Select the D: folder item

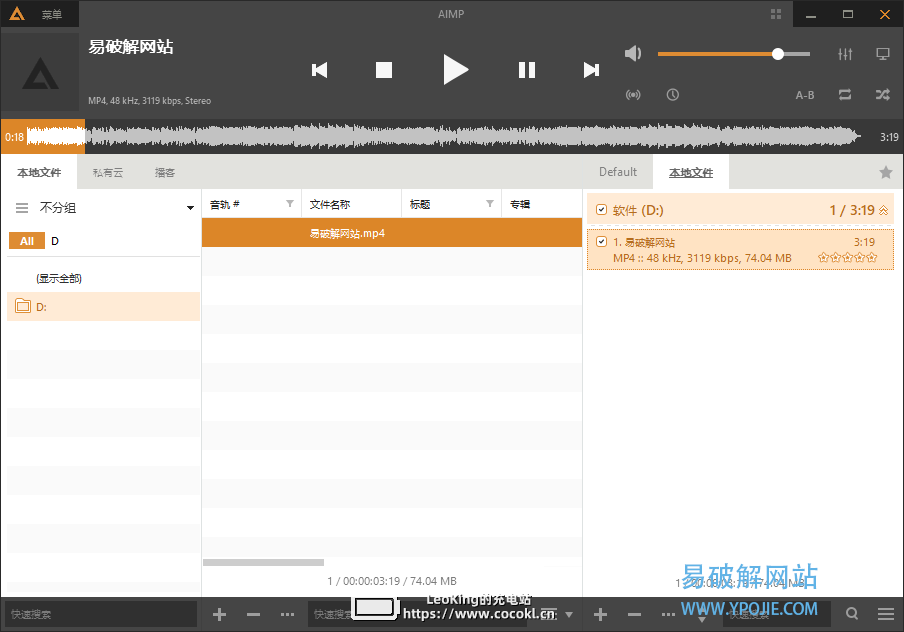[x=103, y=306]
